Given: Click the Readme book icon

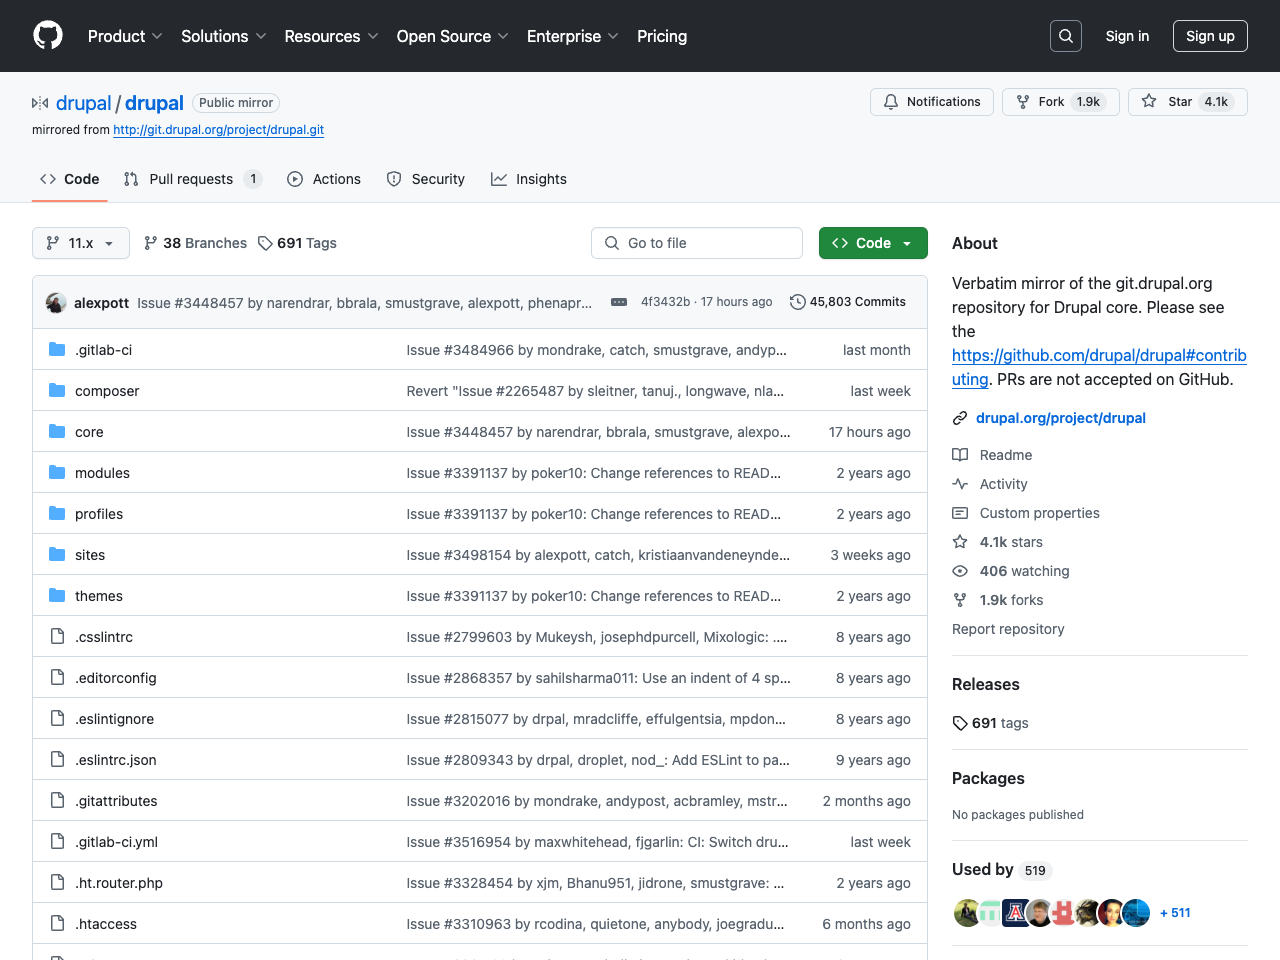Looking at the screenshot, I should [x=960, y=455].
